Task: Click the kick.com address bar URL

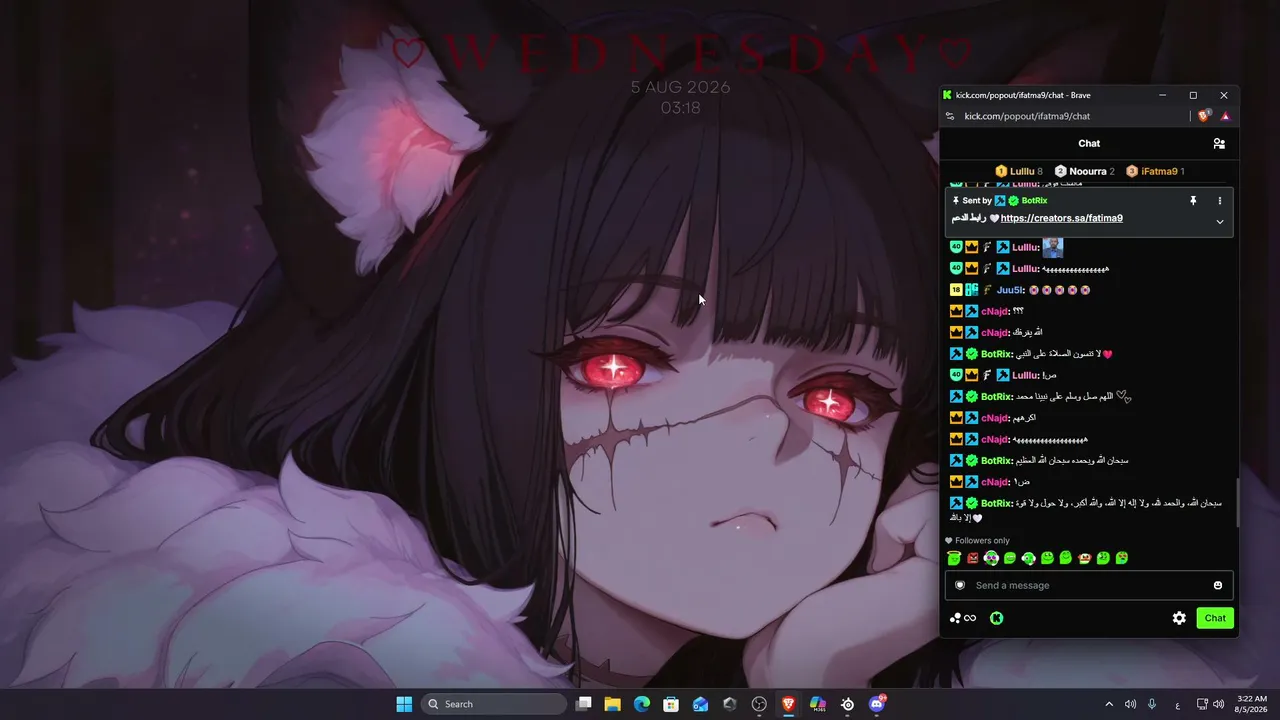Action: click(1027, 116)
